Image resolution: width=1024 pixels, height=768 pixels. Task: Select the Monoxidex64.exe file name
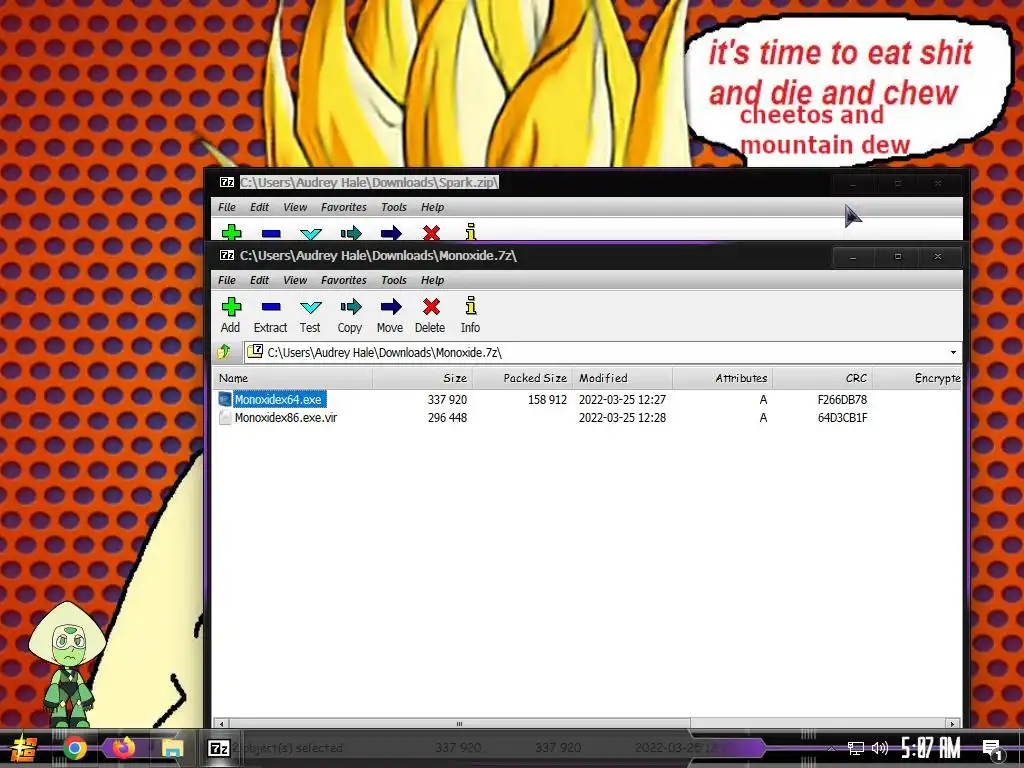(x=278, y=400)
